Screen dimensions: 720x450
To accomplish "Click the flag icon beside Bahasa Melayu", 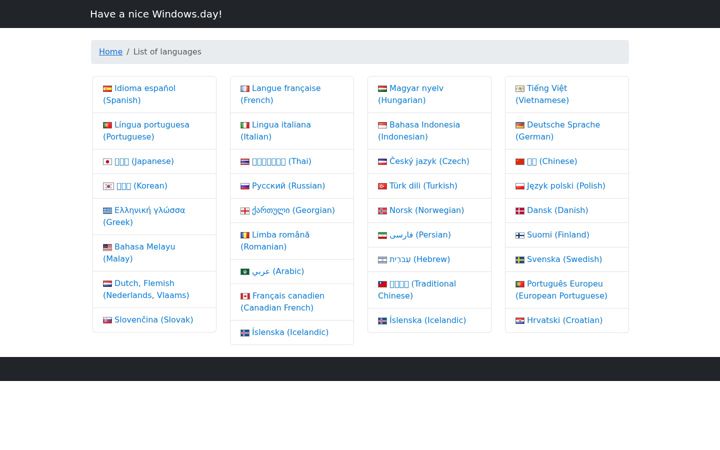I will tap(107, 247).
